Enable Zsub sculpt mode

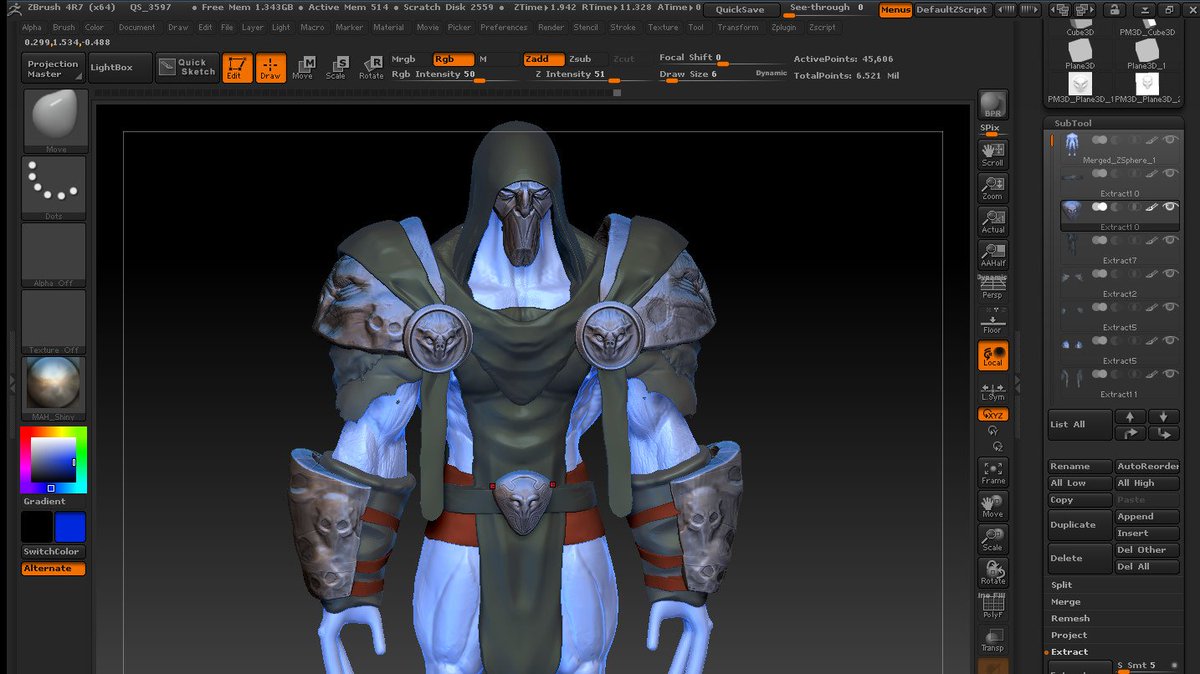[x=580, y=59]
